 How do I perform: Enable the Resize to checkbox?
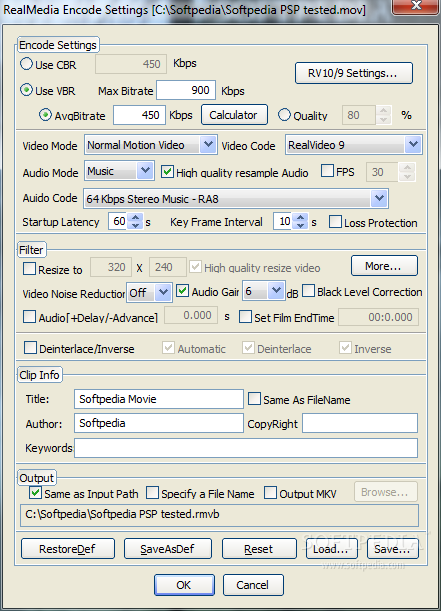(29, 268)
